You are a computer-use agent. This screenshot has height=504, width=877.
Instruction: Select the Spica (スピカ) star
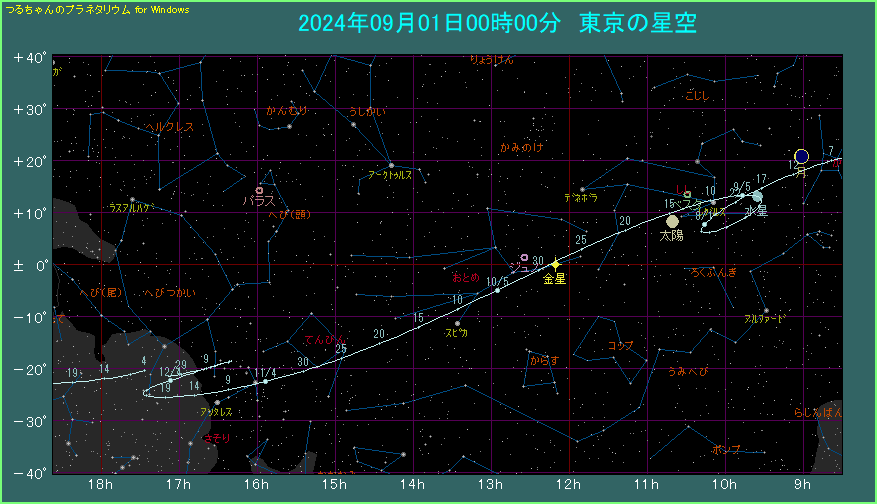pos(457,323)
